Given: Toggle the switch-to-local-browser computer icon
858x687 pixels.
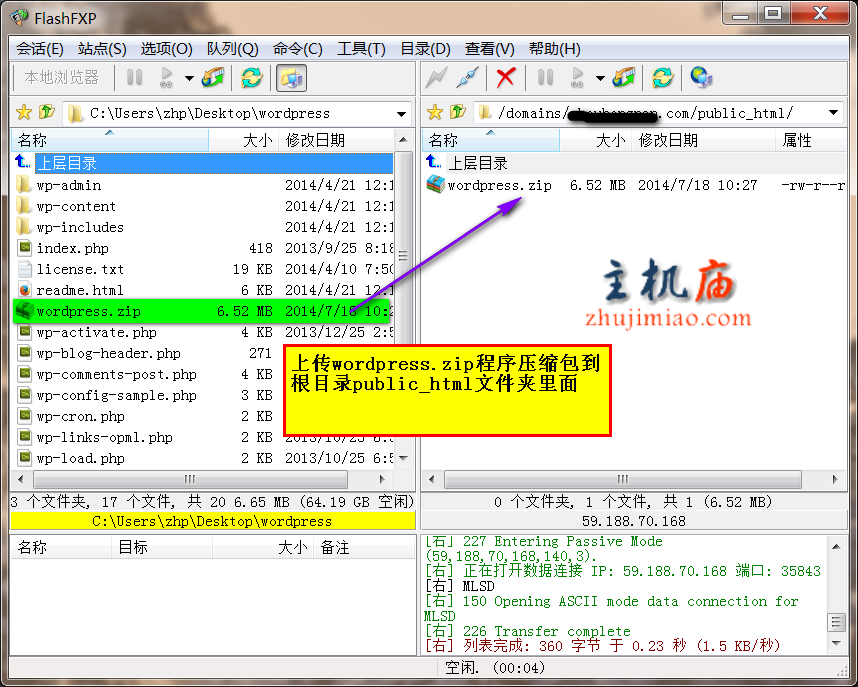Looking at the screenshot, I should pyautogui.click(x=291, y=78).
